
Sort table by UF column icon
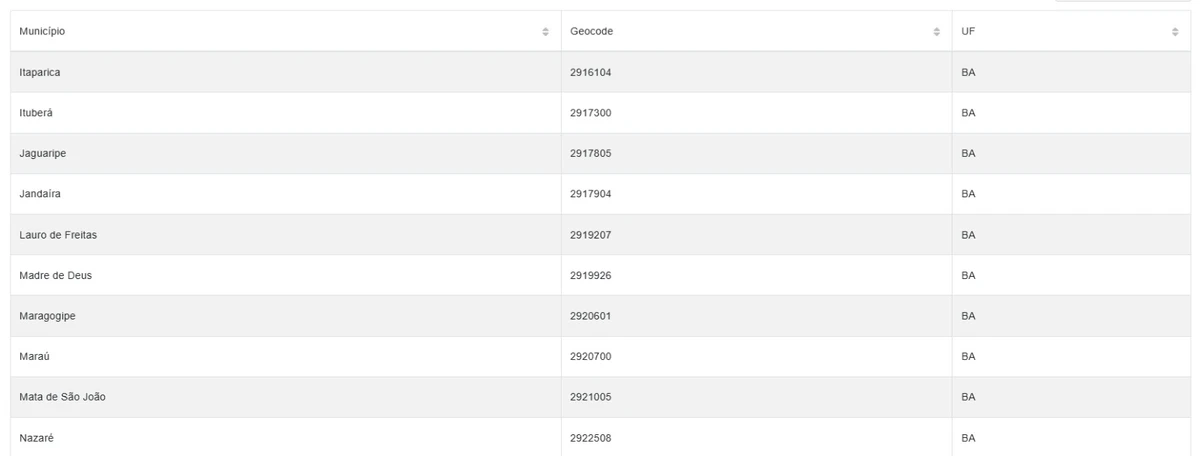pos(1175,32)
